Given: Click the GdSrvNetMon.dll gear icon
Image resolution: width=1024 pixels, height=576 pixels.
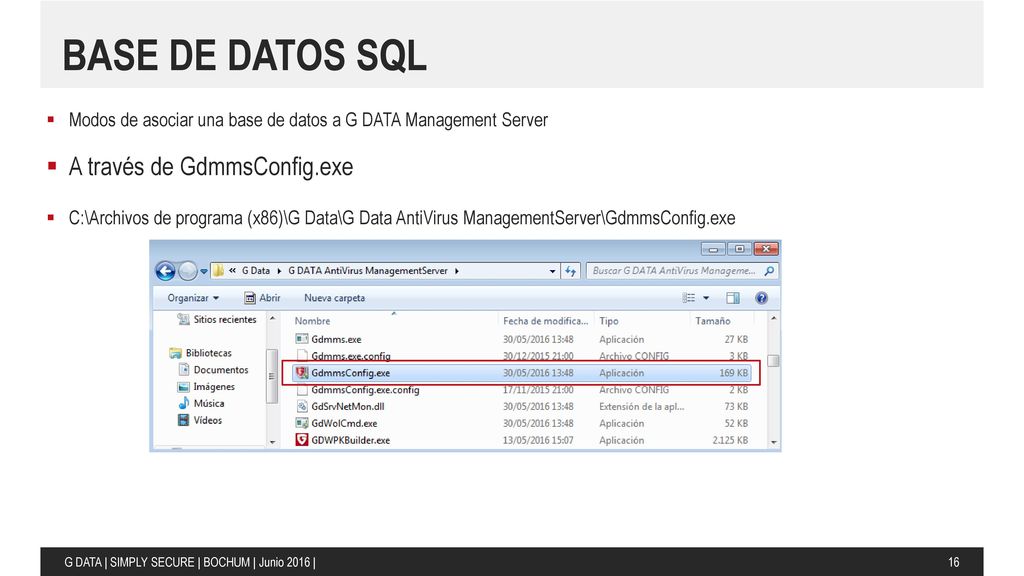Looking at the screenshot, I should click(301, 406).
